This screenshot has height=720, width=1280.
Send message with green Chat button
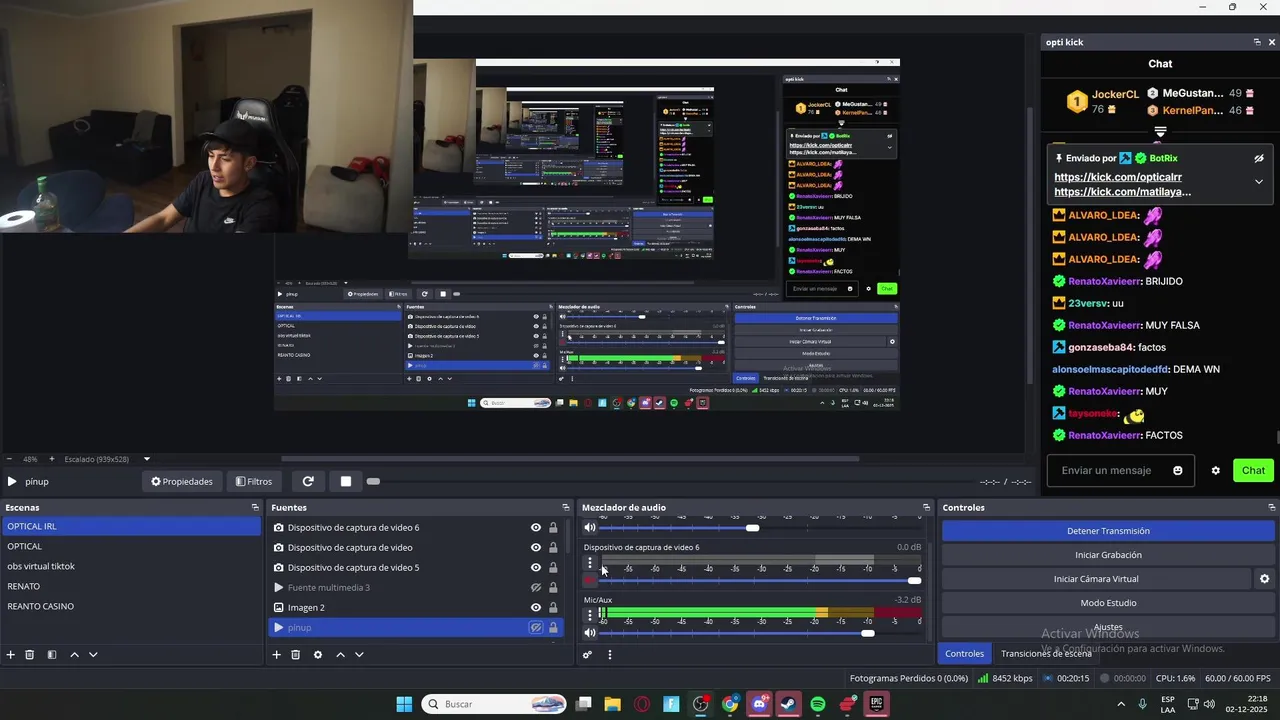tap(1254, 471)
